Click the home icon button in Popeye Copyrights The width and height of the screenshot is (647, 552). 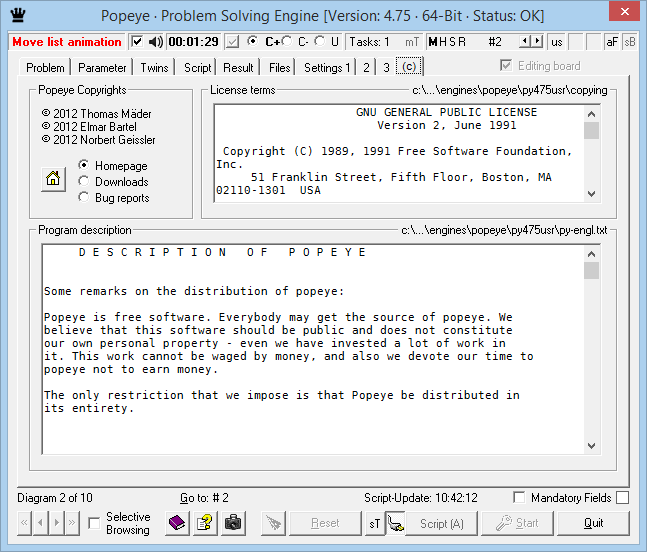pyautogui.click(x=53, y=179)
